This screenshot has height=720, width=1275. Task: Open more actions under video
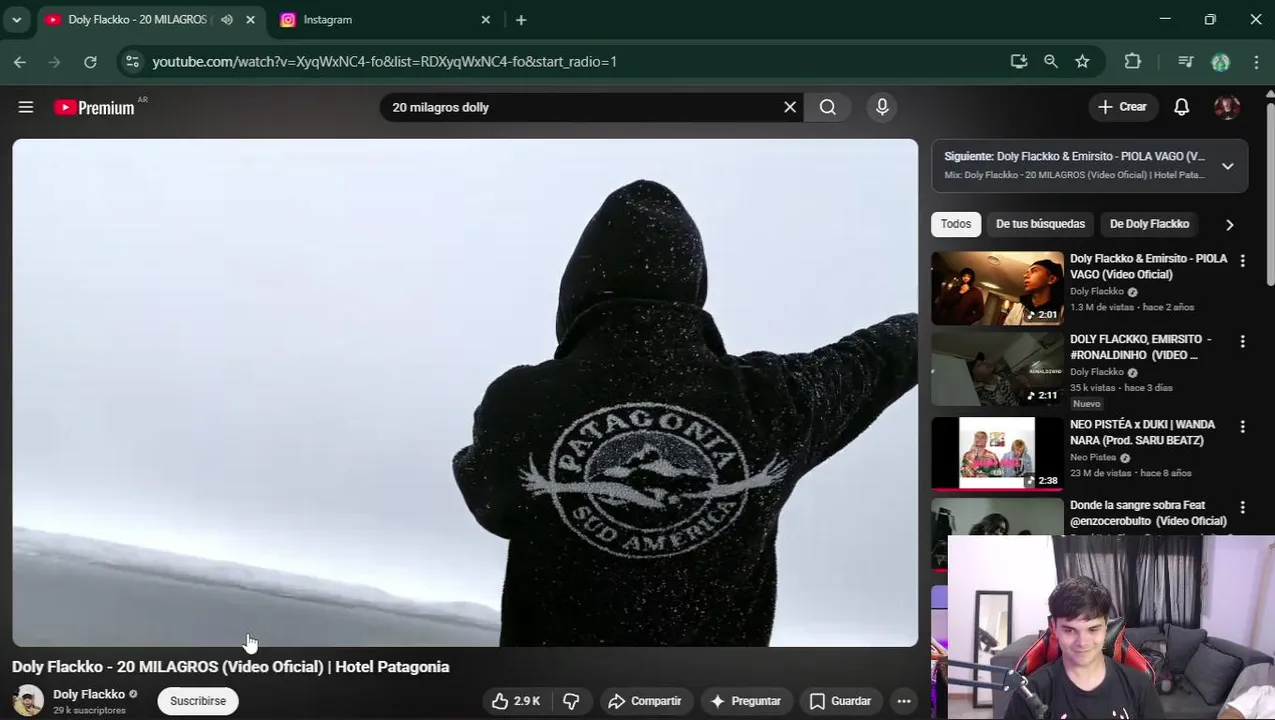tap(904, 701)
